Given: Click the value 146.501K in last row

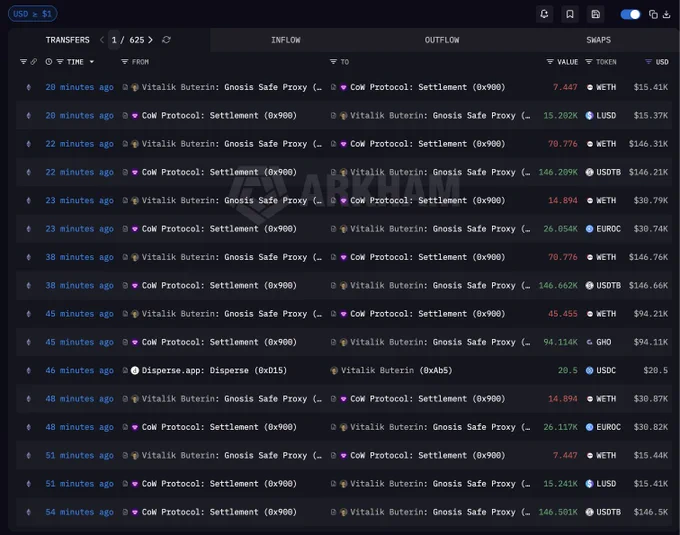Looking at the screenshot, I should click(x=558, y=512).
